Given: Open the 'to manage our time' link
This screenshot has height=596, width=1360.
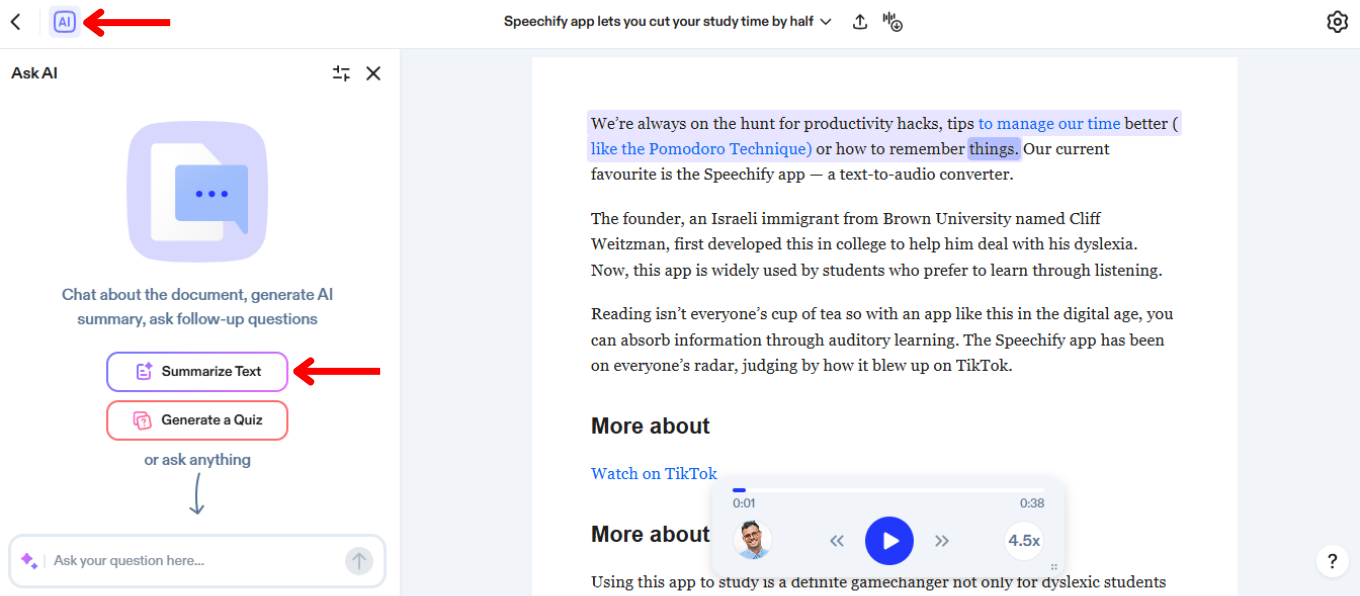Looking at the screenshot, I should [x=1049, y=124].
